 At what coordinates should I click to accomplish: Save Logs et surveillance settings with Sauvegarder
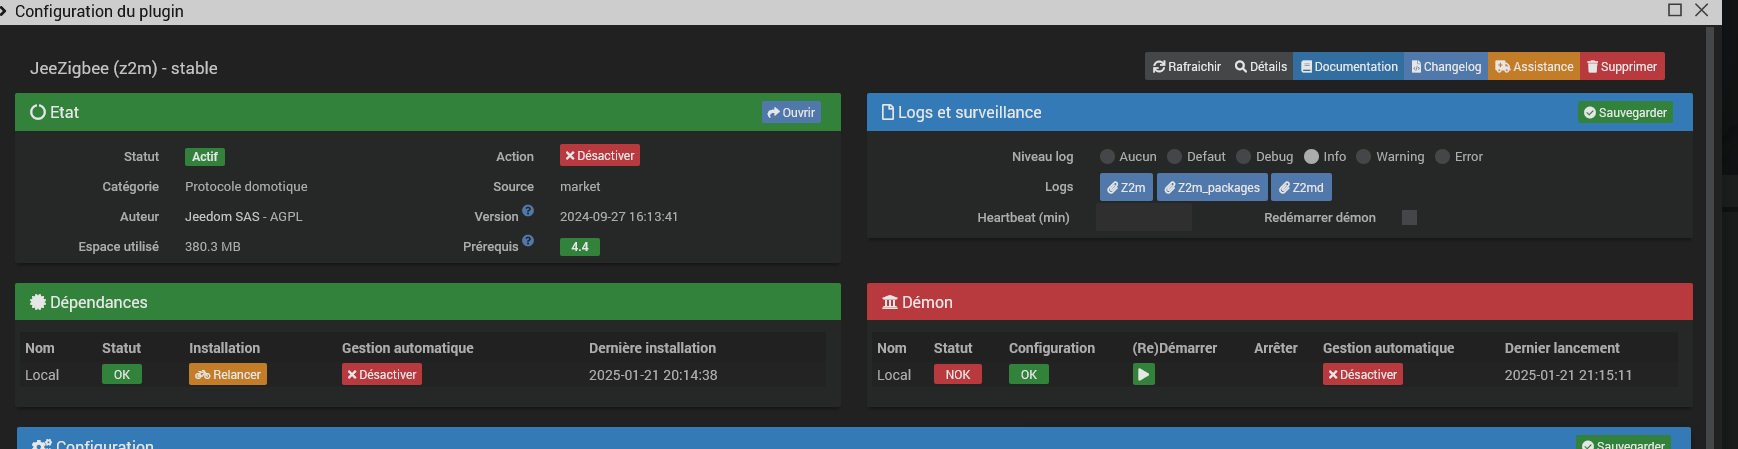[x=1625, y=113]
